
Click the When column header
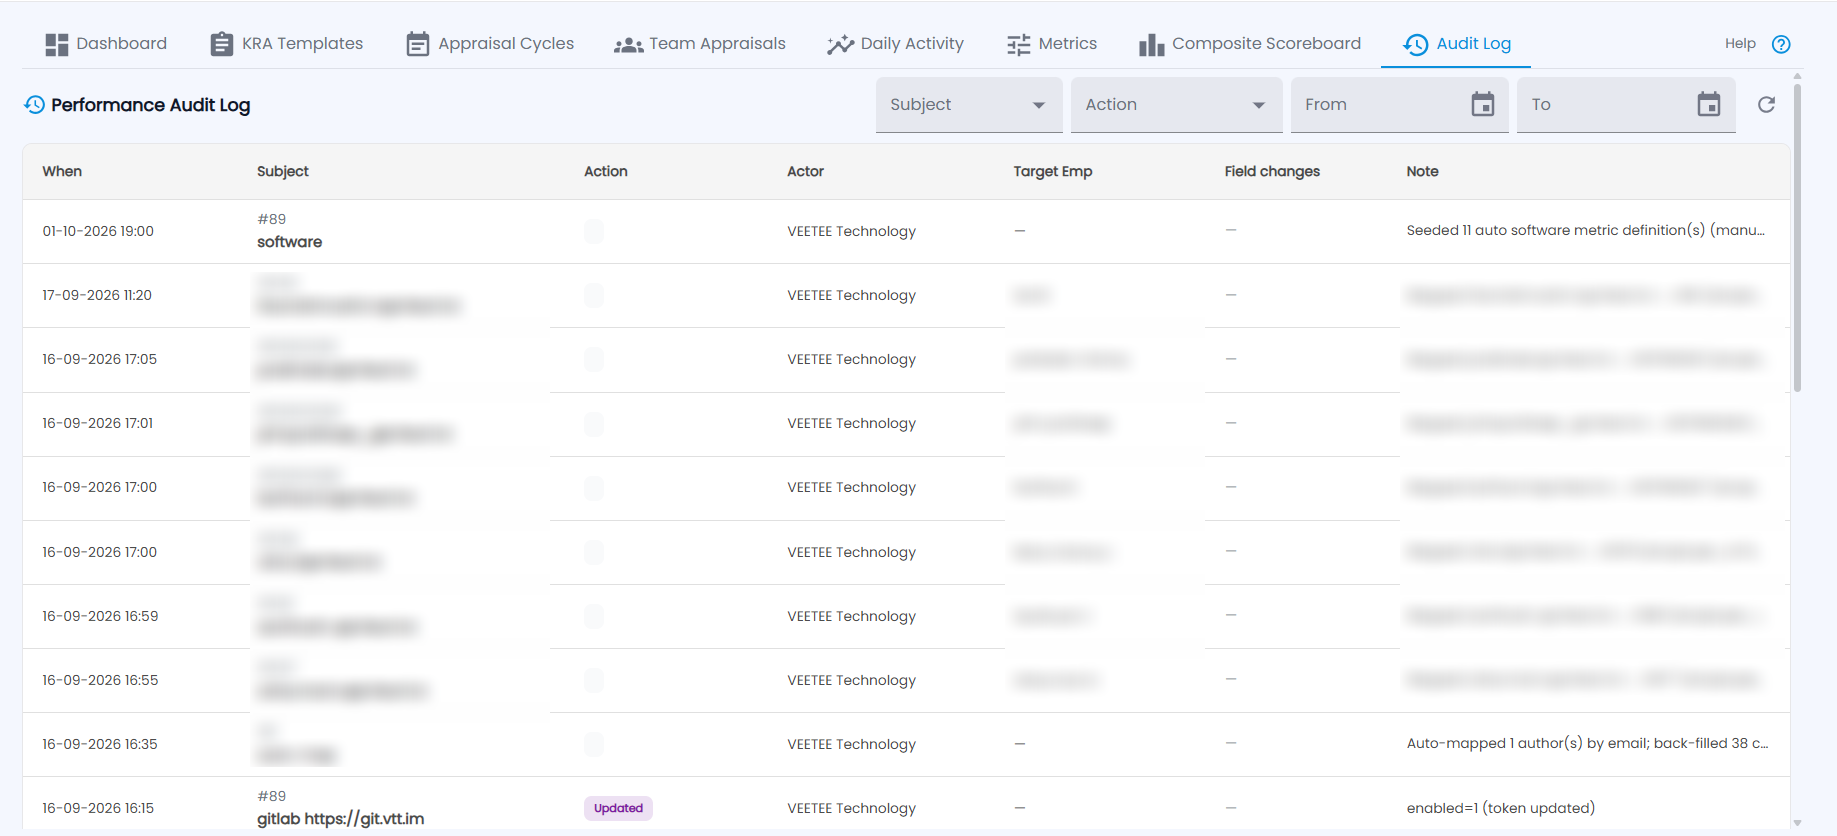coord(62,172)
